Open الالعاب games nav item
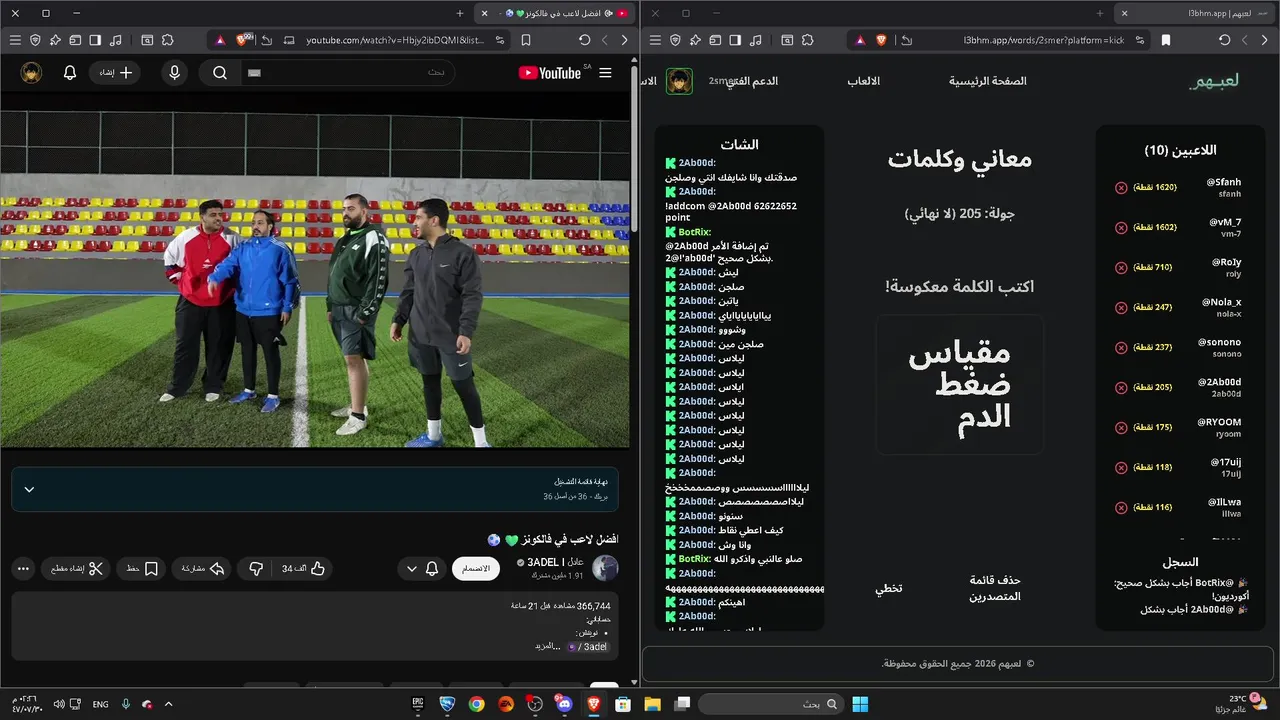This screenshot has height=720, width=1280. click(x=864, y=81)
